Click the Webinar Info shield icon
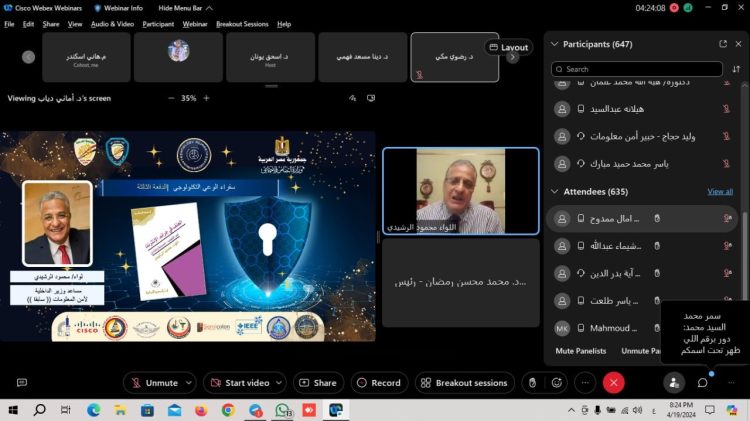Image resolution: width=750 pixels, height=421 pixels. pos(98,8)
